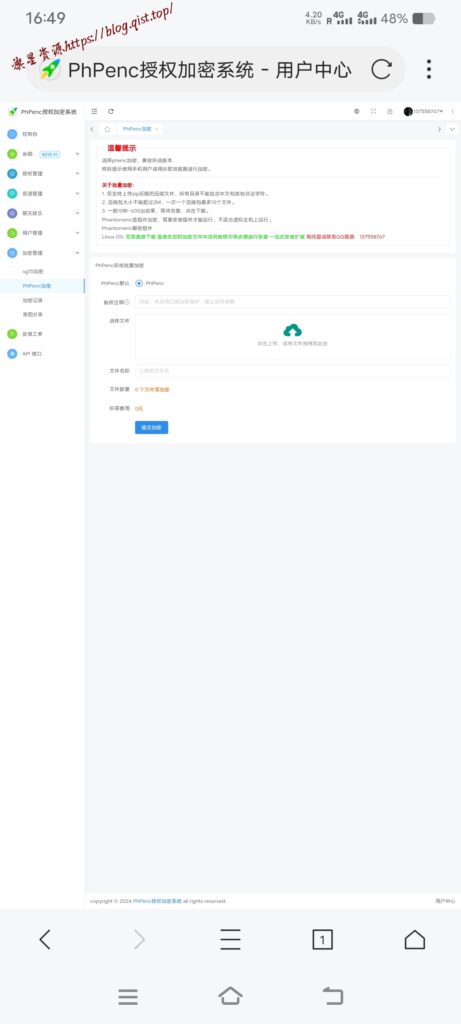Expand the 资源管理 menu chevron

[x=77, y=193]
